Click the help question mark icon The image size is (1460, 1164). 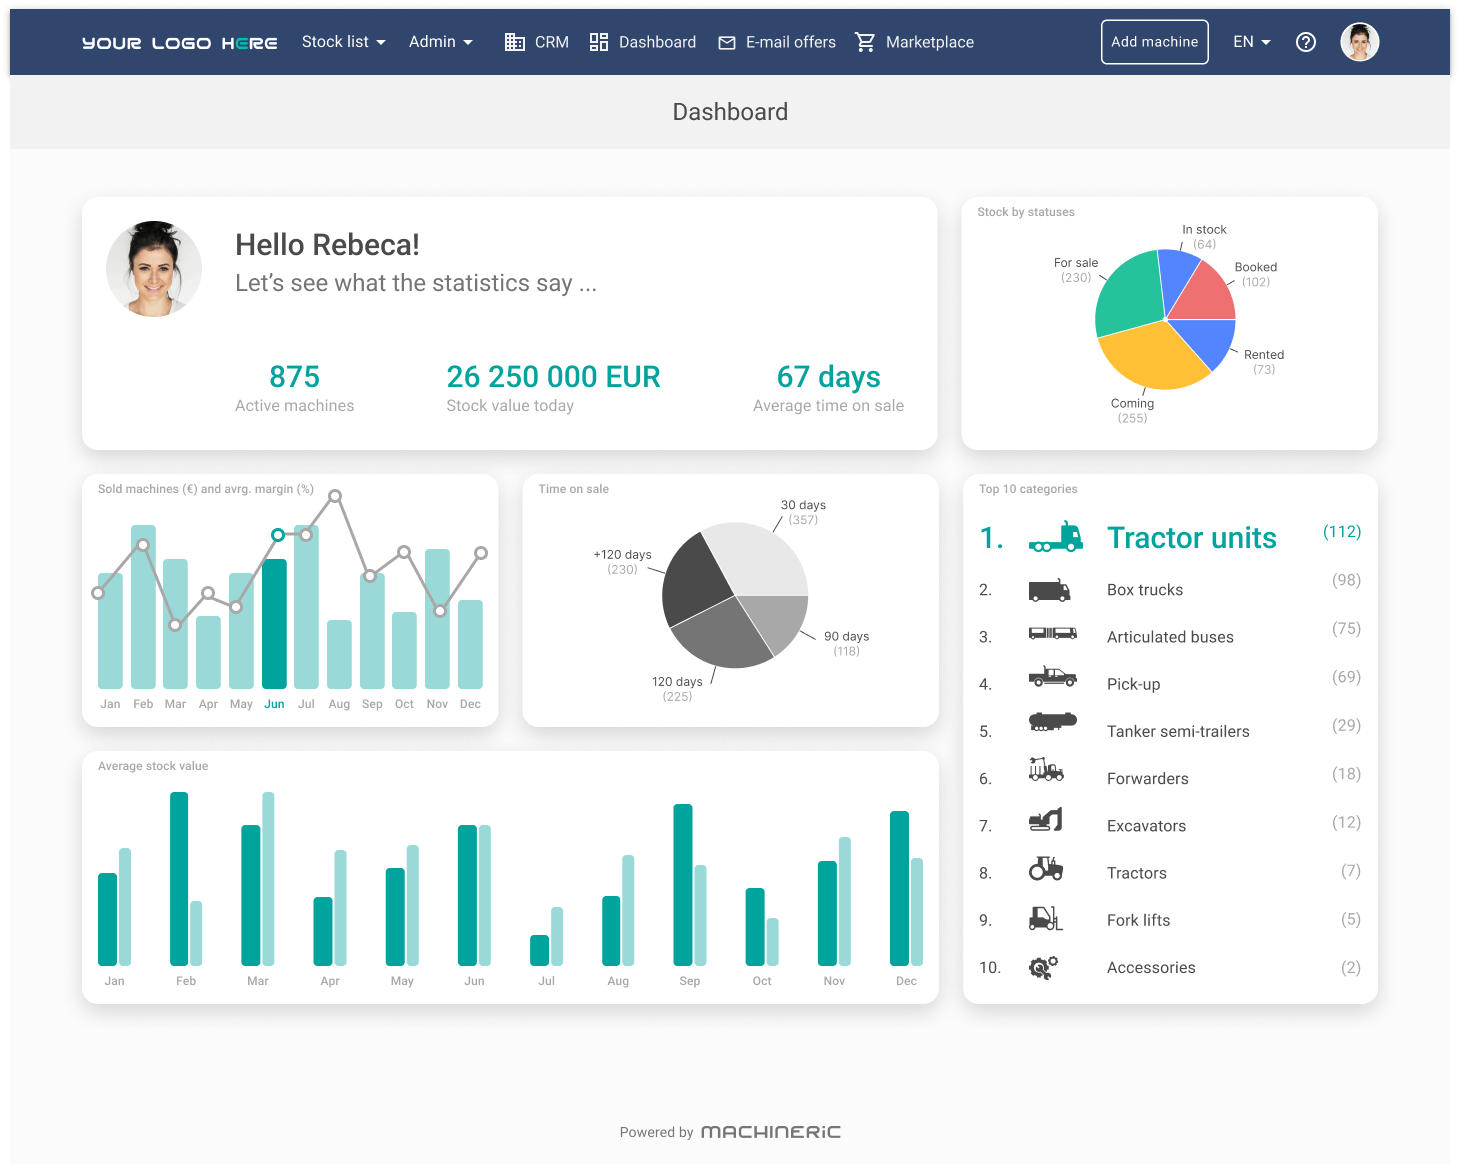1306,42
